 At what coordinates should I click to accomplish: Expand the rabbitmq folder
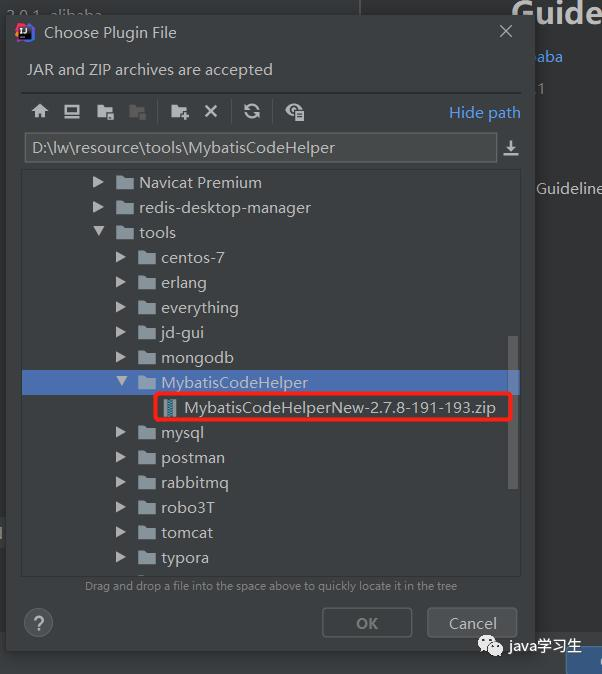pyautogui.click(x=121, y=482)
